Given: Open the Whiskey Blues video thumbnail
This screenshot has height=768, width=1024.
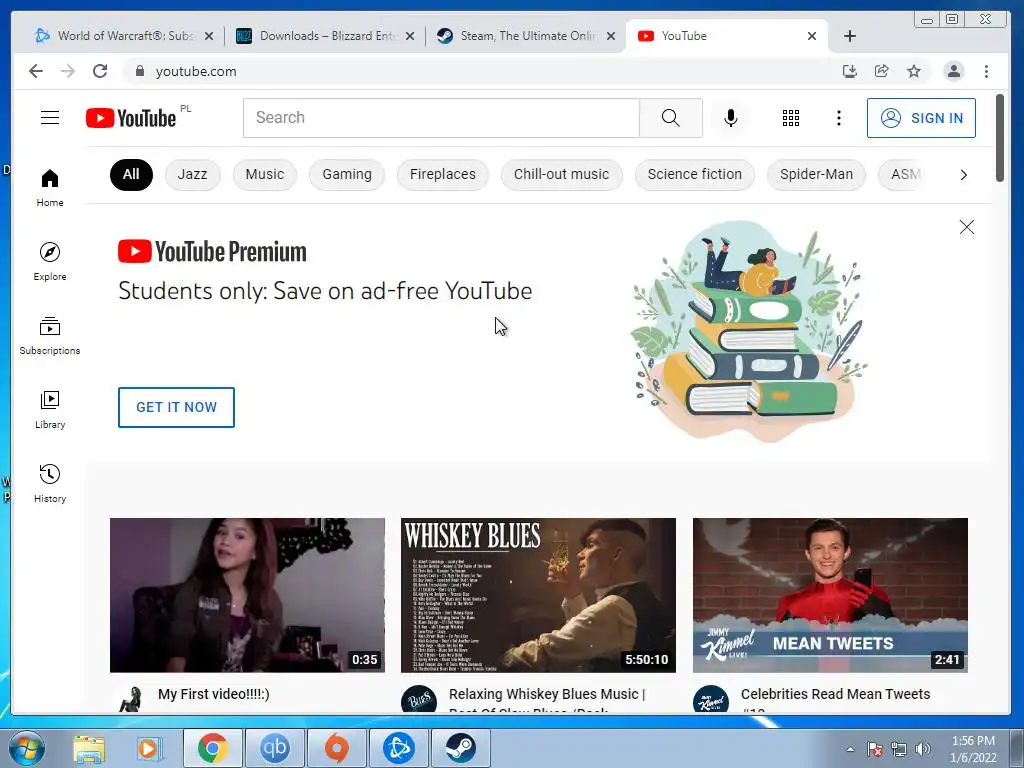Looking at the screenshot, I should point(538,595).
